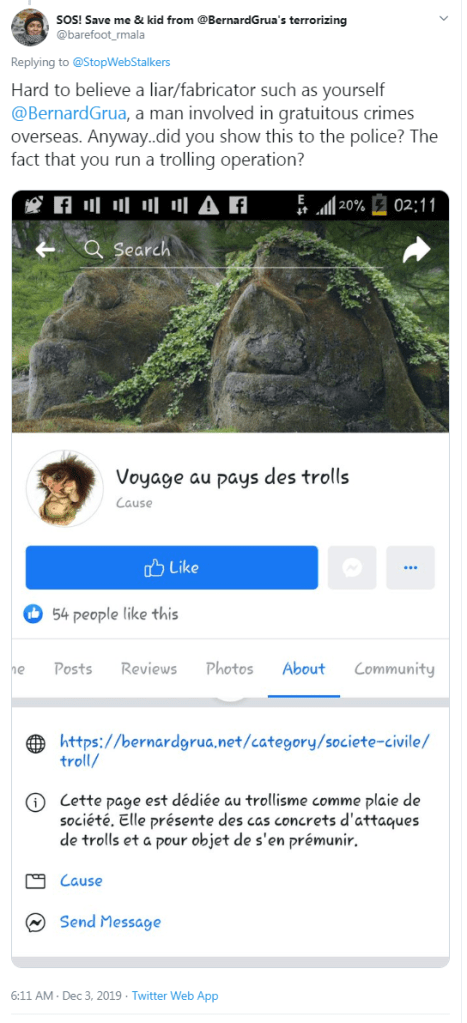Switch to the Reviews tab
The height and width of the screenshot is (1023, 467).
tap(149, 669)
